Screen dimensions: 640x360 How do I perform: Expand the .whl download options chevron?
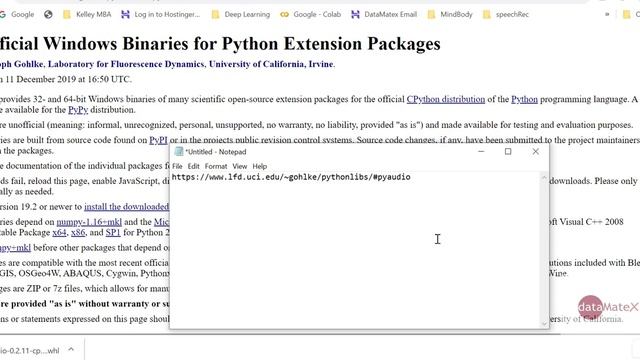coord(71,350)
